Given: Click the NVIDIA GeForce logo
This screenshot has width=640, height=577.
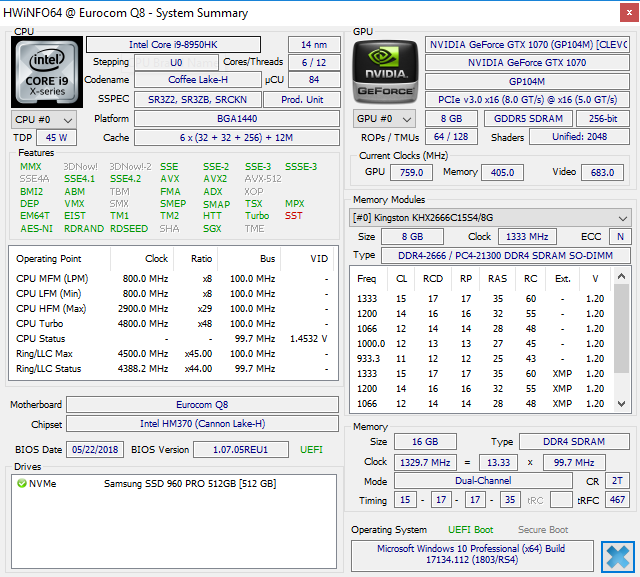Looking at the screenshot, I should 385,72.
